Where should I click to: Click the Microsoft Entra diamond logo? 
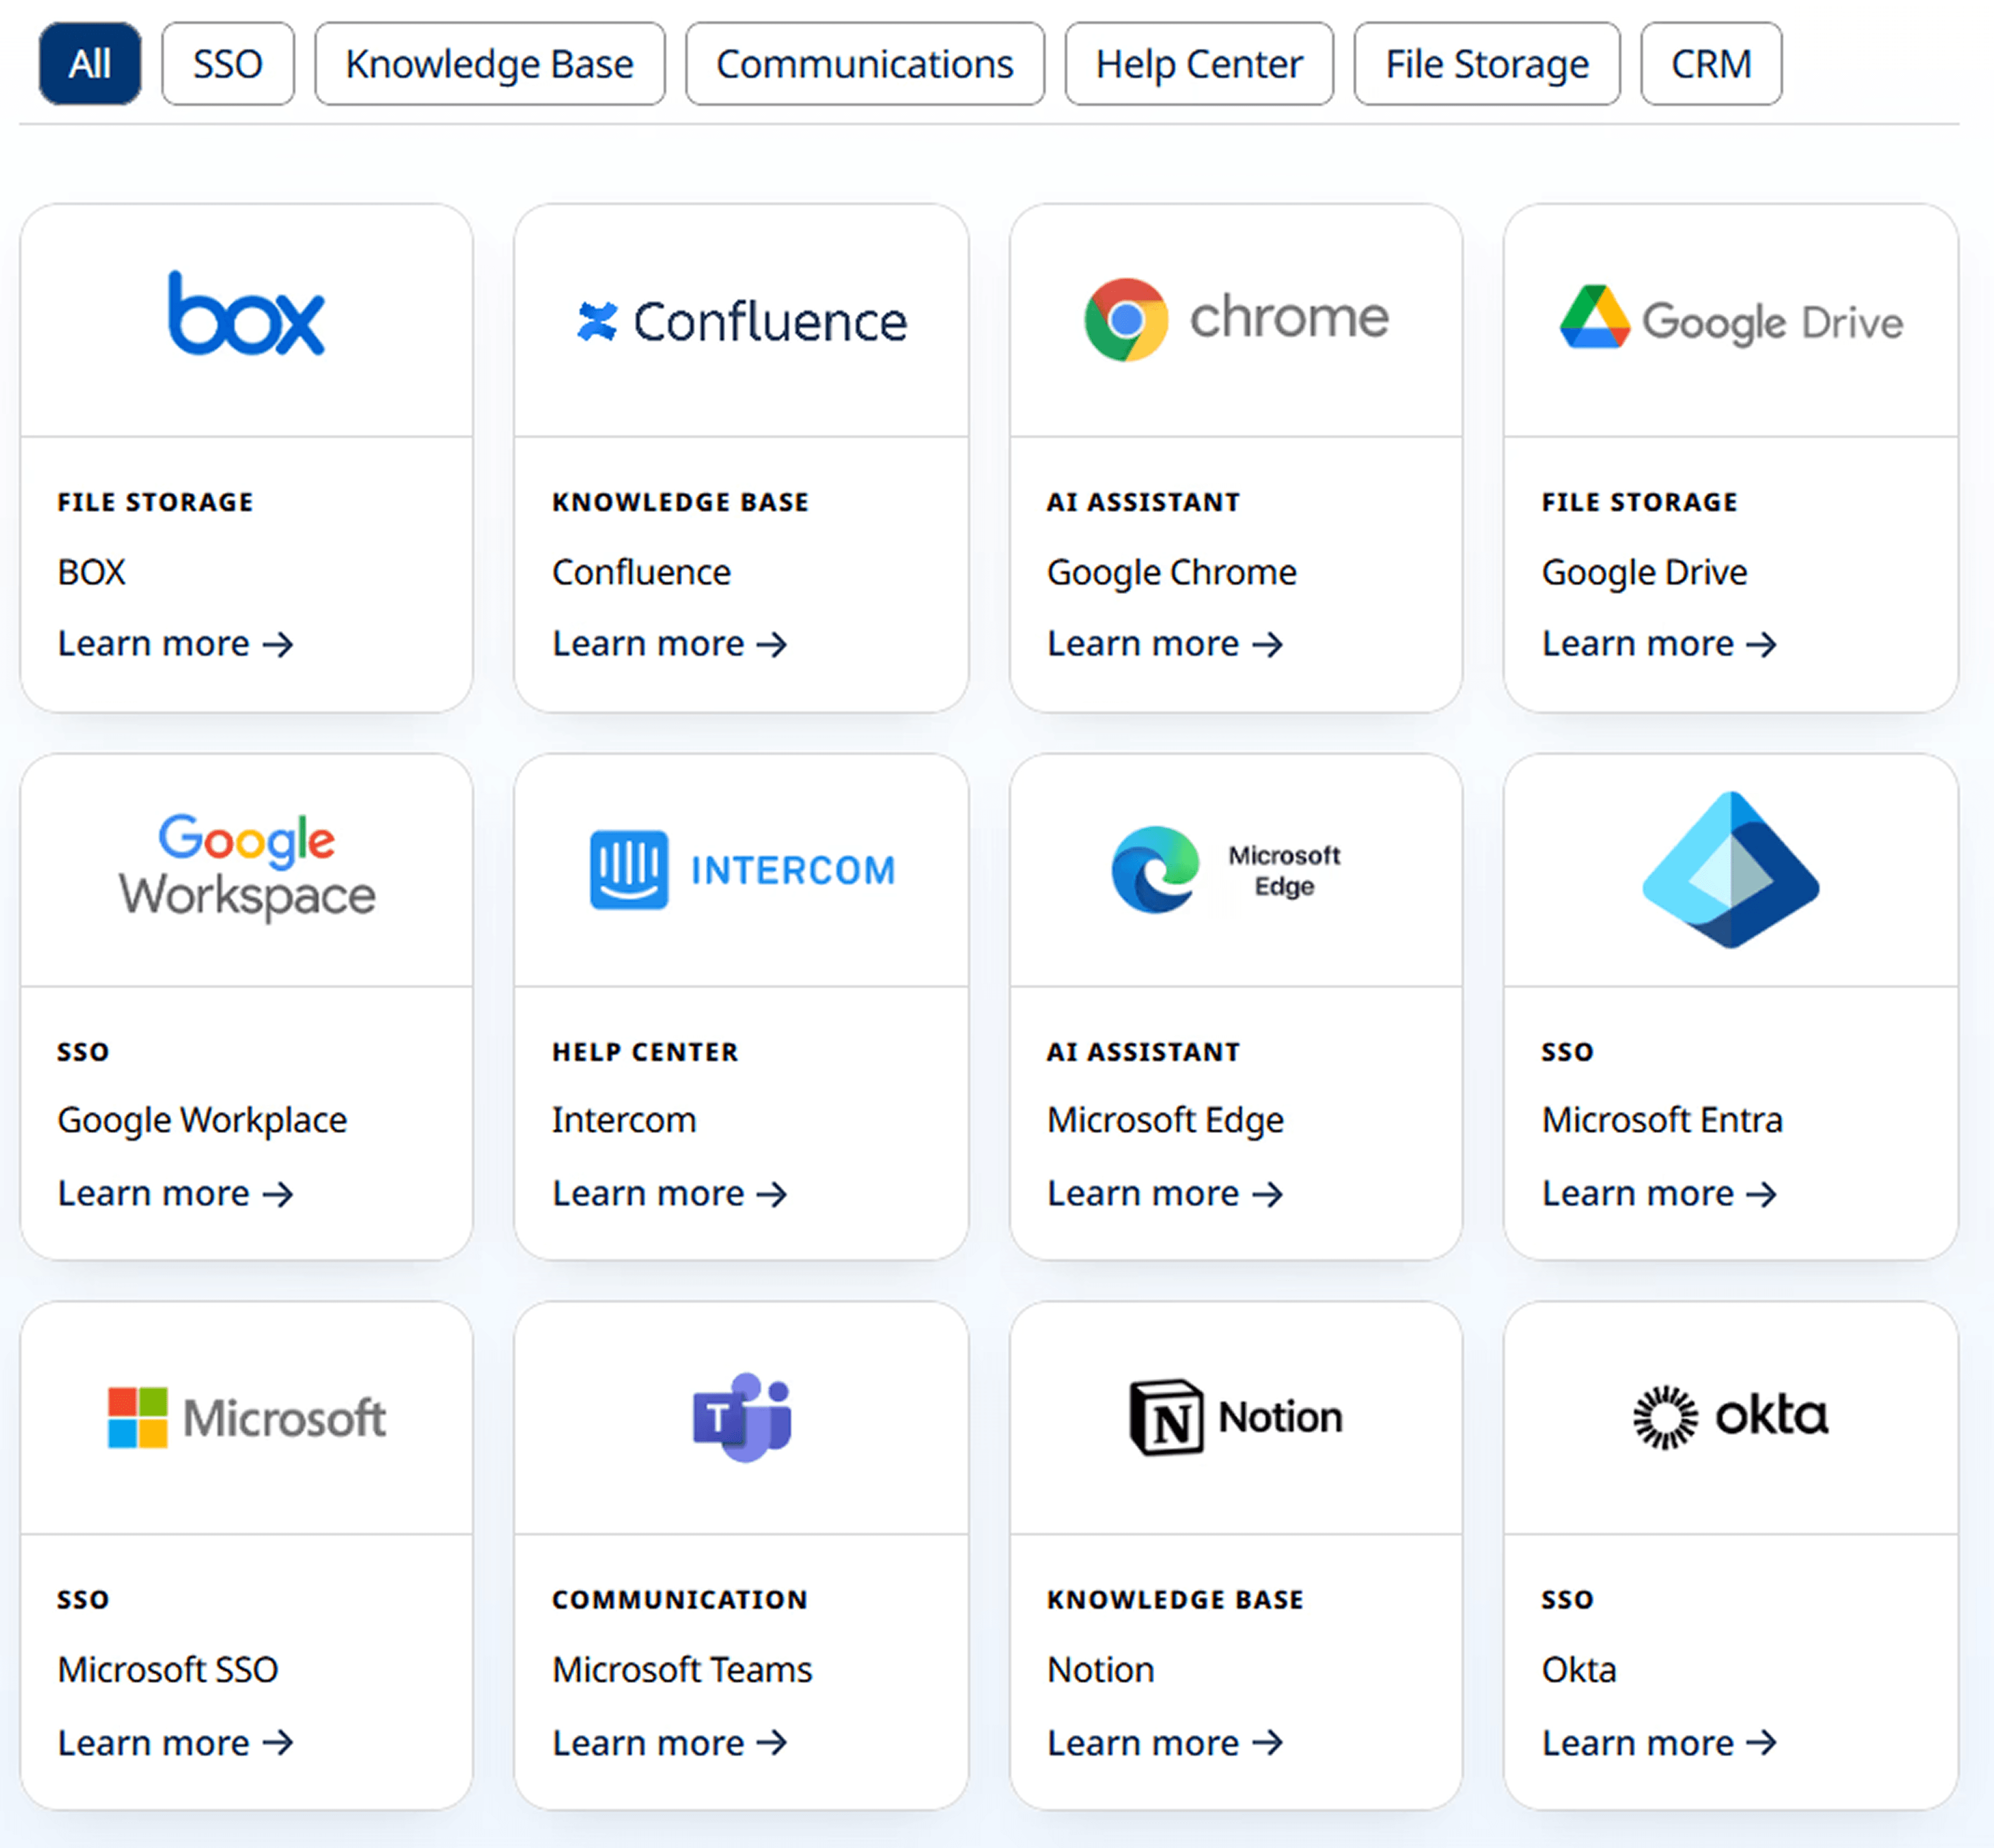(x=1730, y=869)
